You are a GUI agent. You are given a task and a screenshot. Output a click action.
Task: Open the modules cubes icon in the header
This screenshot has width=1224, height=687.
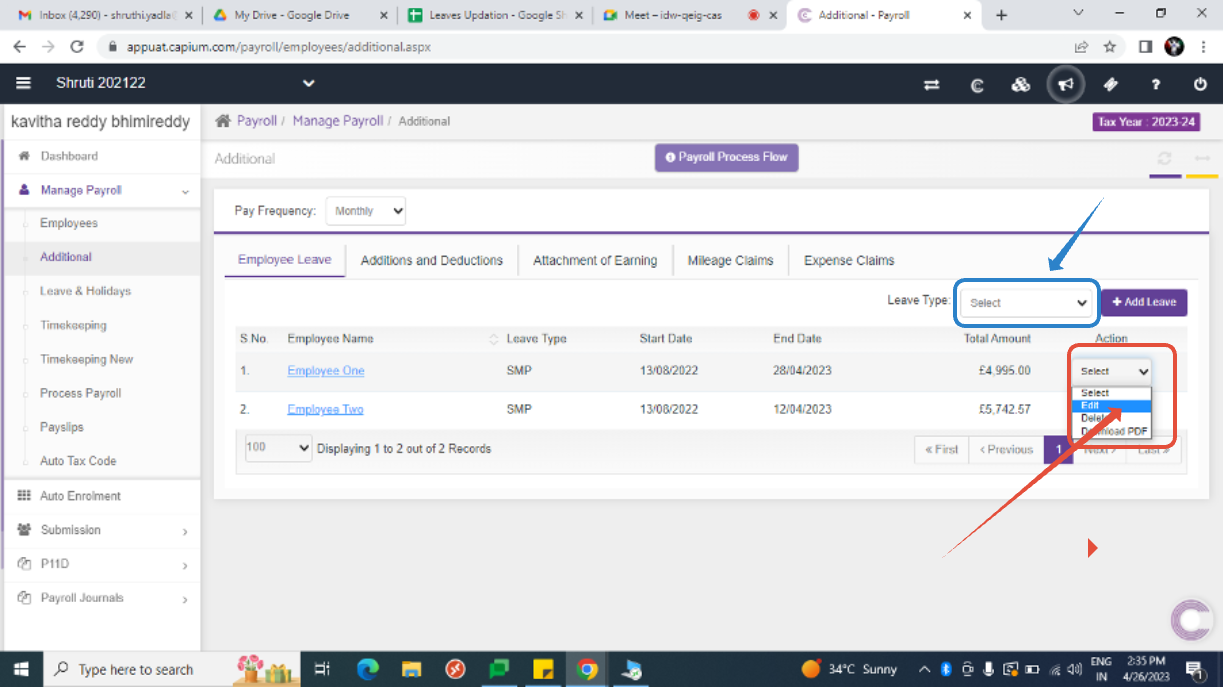(1021, 85)
